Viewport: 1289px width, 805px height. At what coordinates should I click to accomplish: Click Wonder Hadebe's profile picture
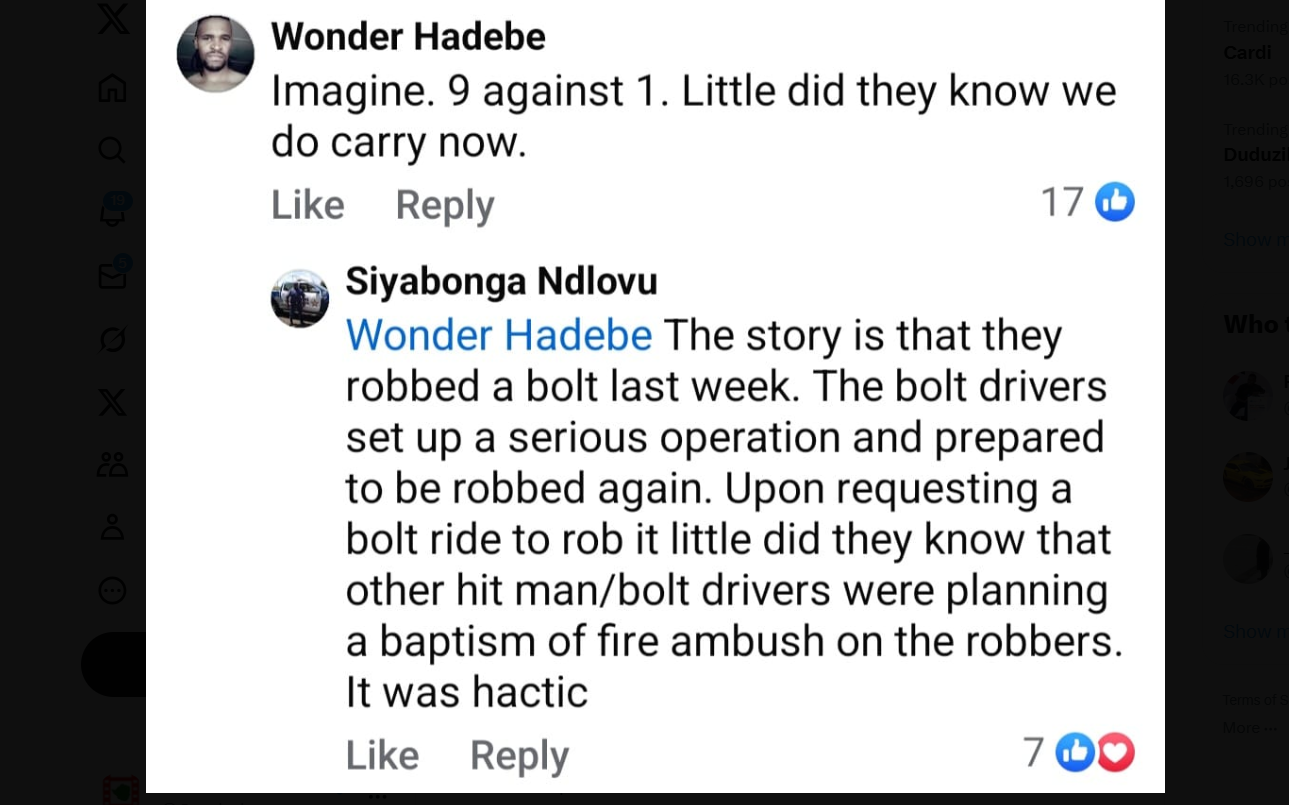215,54
